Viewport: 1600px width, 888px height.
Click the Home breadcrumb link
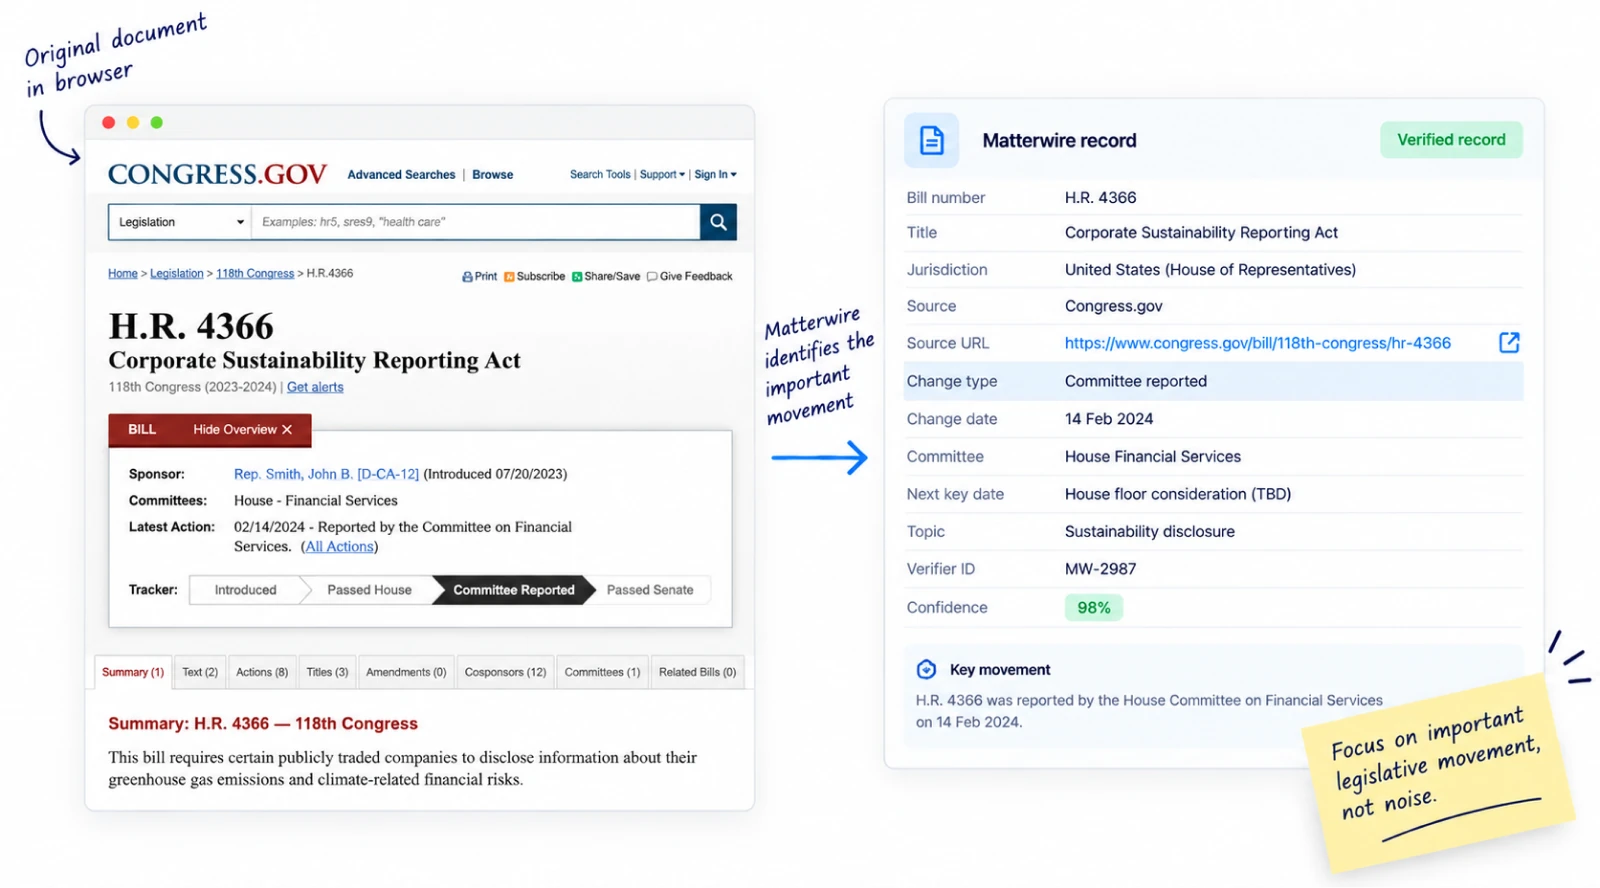123,274
